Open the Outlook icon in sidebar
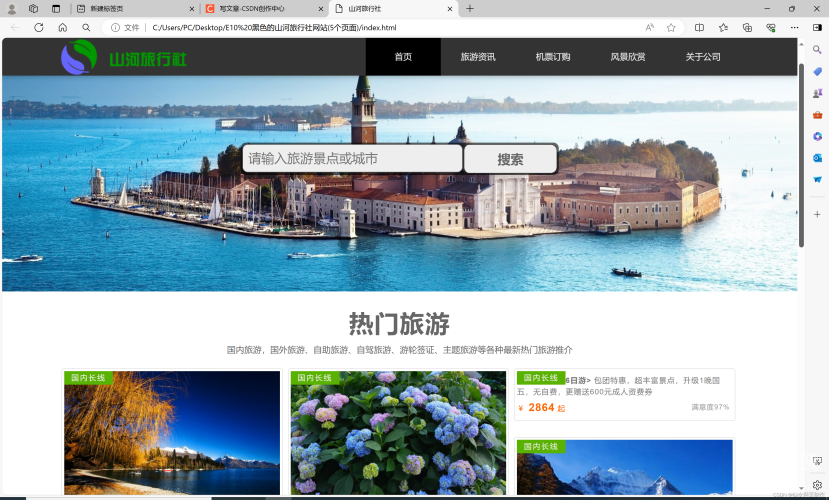This screenshot has width=829, height=500. [x=817, y=158]
